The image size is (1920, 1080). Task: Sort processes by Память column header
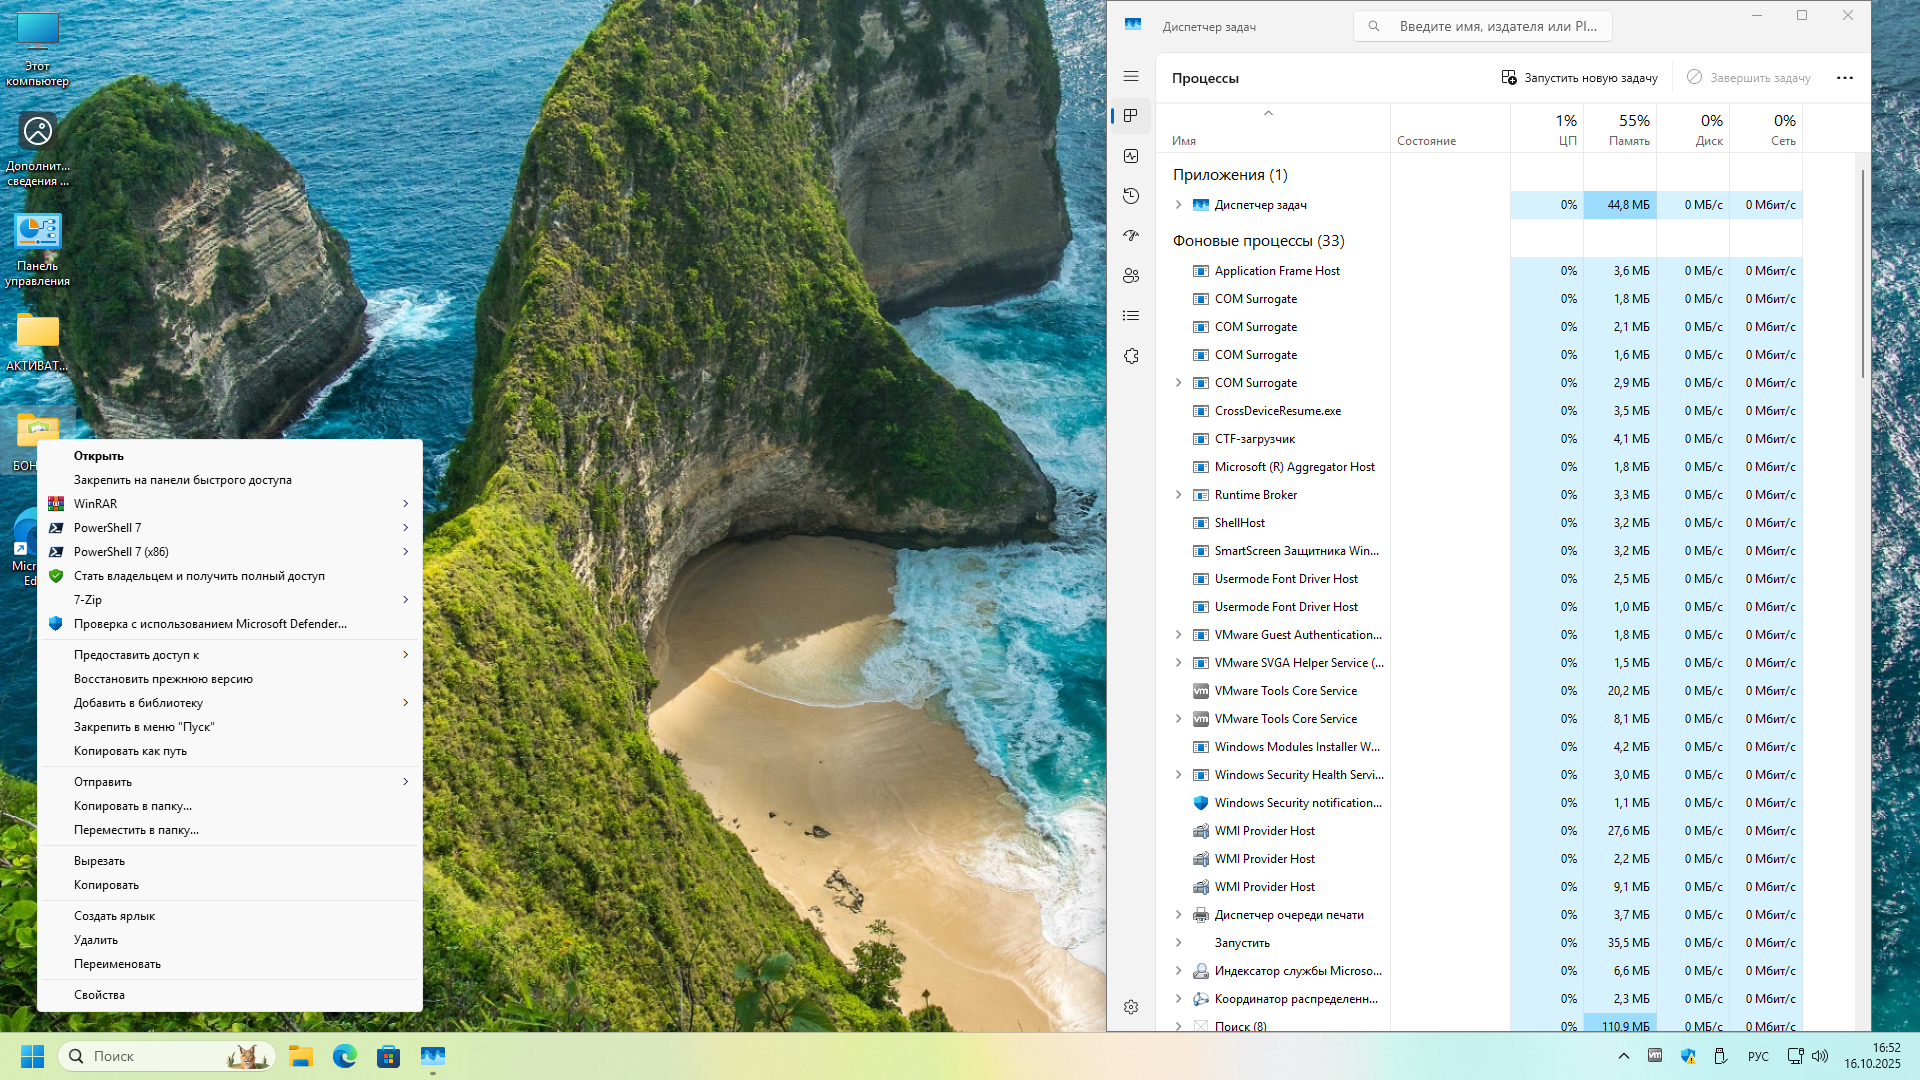point(1620,129)
